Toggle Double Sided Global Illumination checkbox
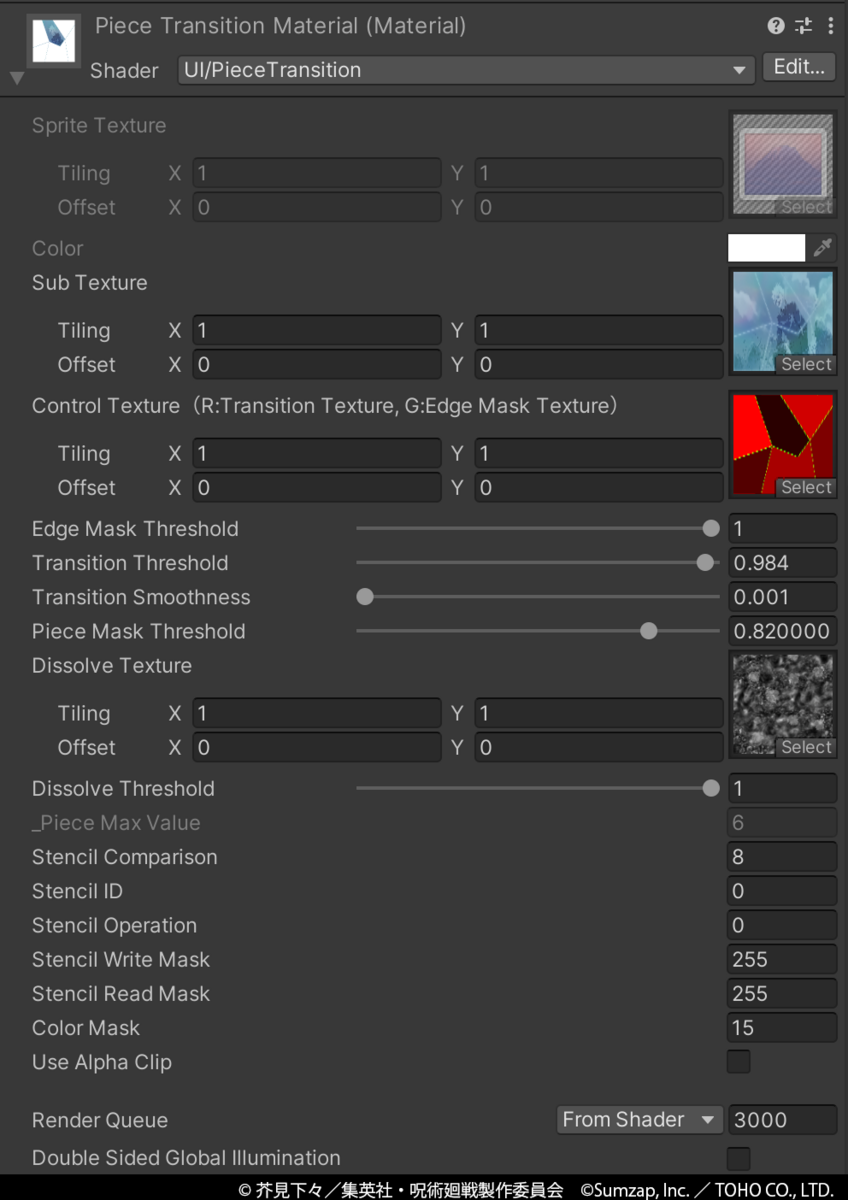 click(739, 1158)
